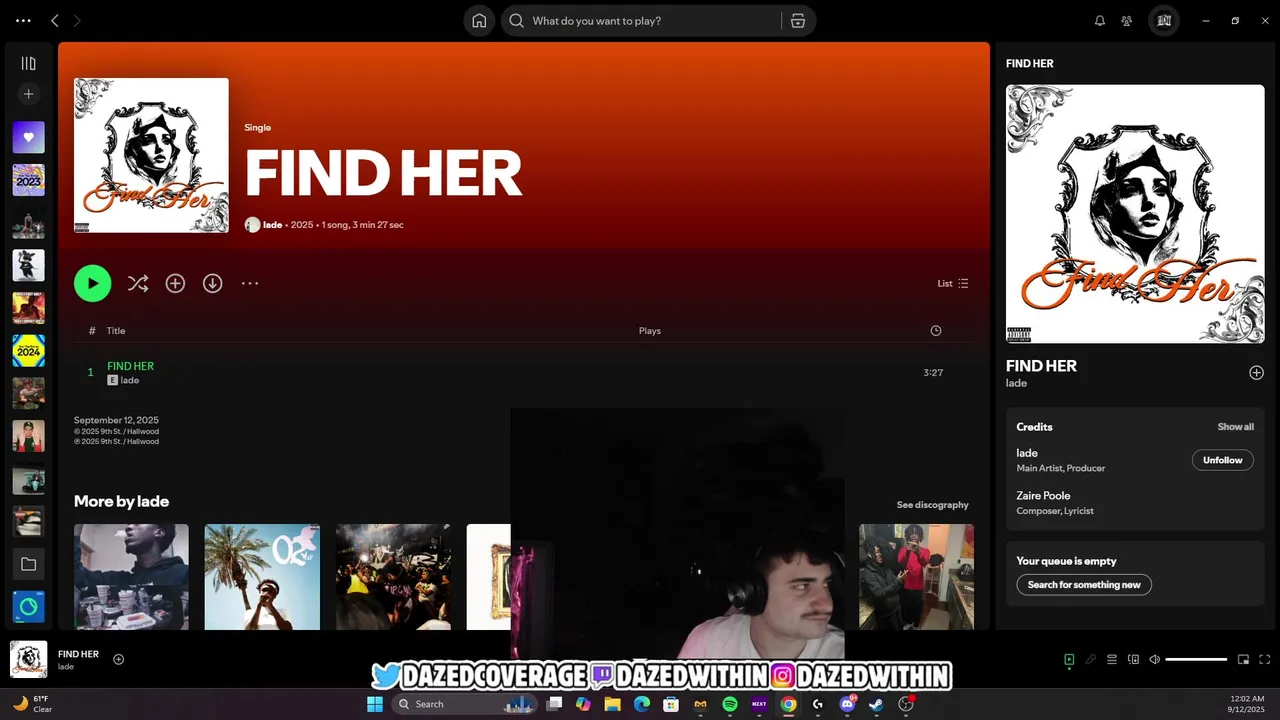
Task: Unfollow artist lade
Action: (x=1222, y=460)
